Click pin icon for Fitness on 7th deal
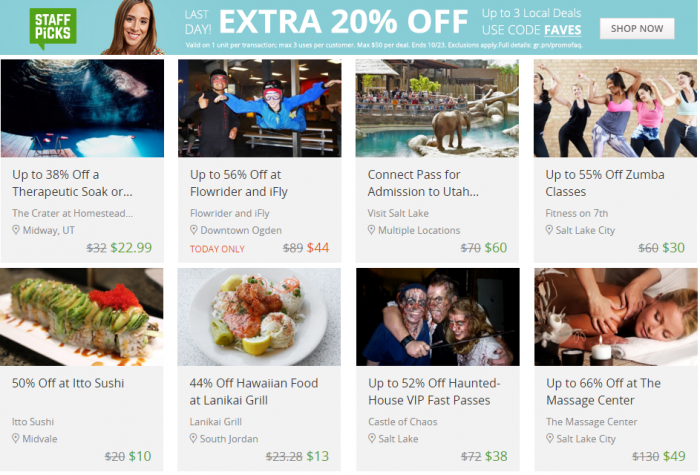 [x=549, y=230]
